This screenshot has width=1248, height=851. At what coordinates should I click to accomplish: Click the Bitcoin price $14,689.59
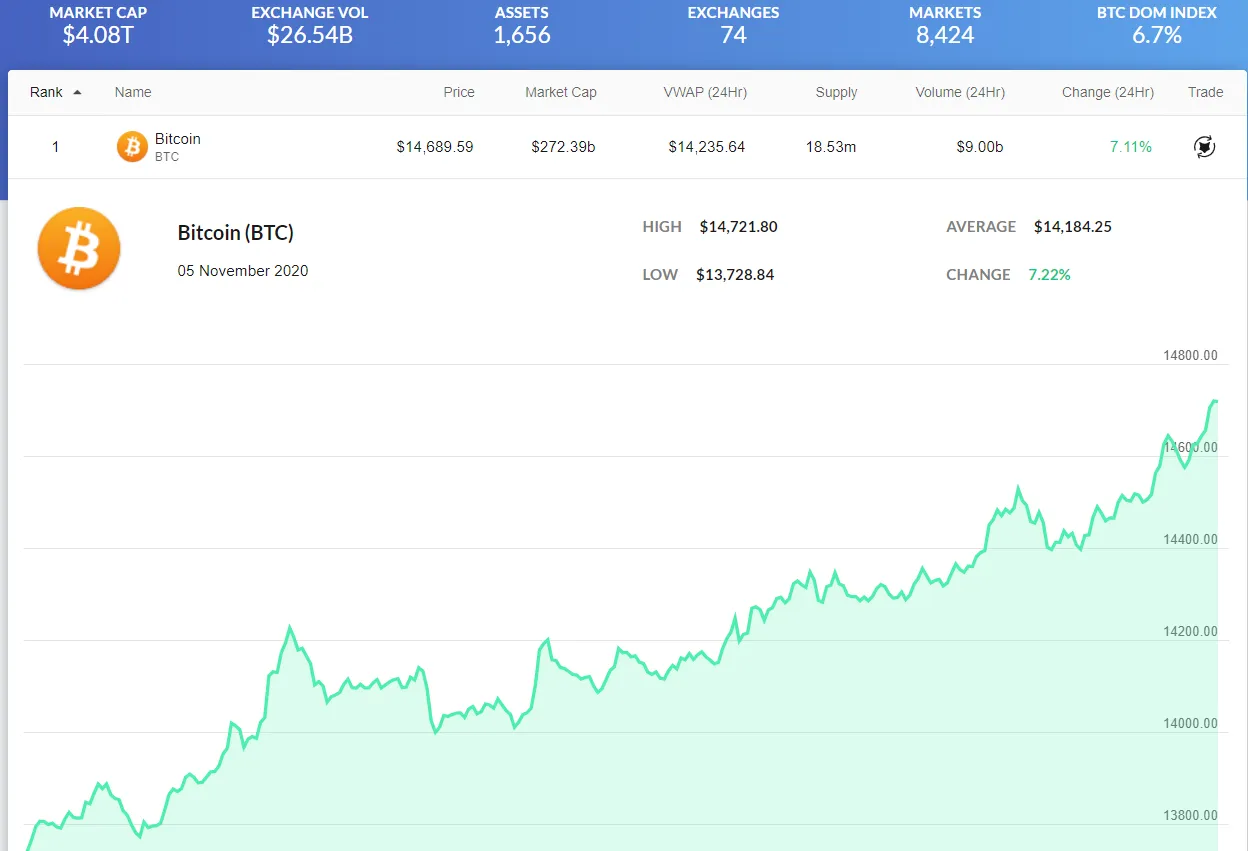click(x=435, y=147)
